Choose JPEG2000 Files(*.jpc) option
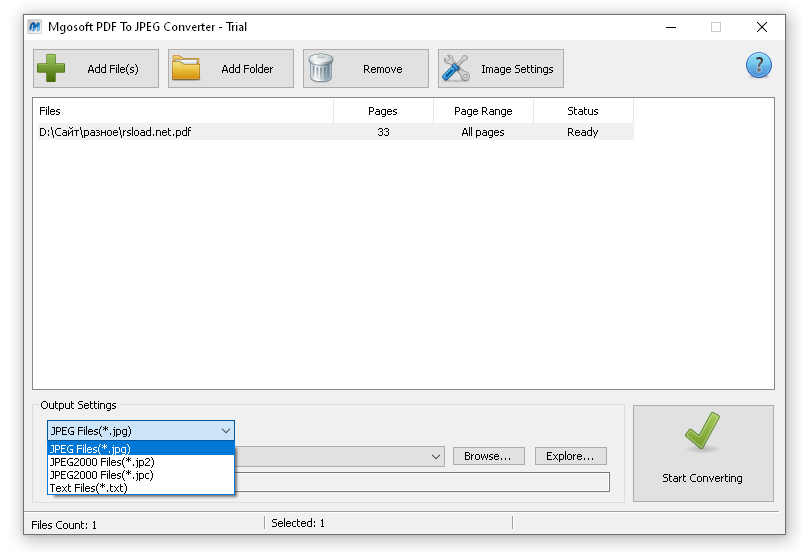The image size is (801, 552). [141, 475]
